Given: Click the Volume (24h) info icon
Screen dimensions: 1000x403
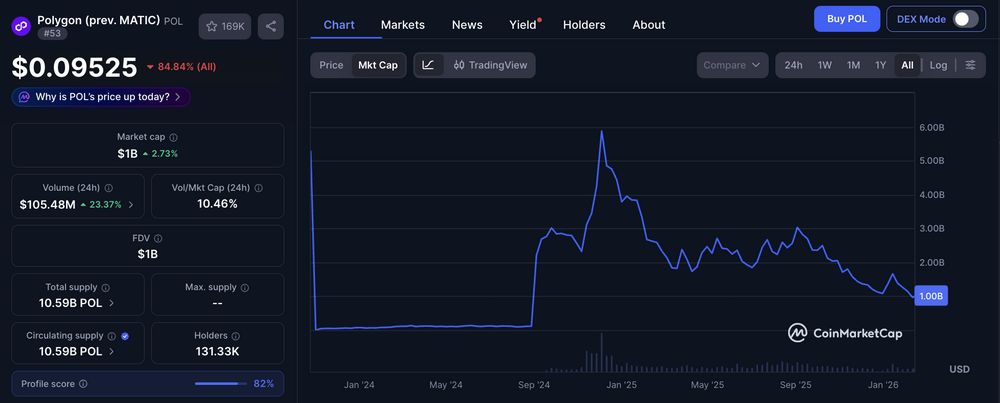Looking at the screenshot, I should click(x=108, y=188).
